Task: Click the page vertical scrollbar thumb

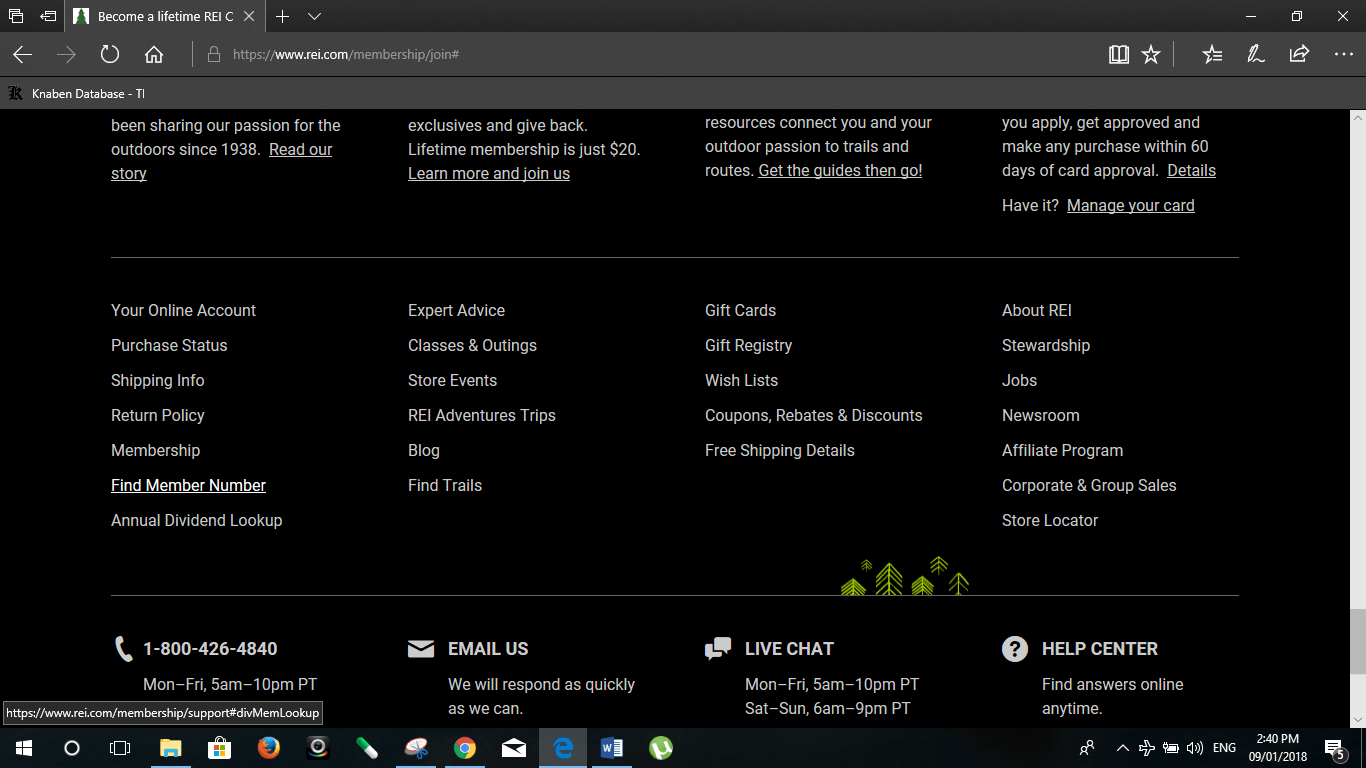Action: [x=1357, y=641]
